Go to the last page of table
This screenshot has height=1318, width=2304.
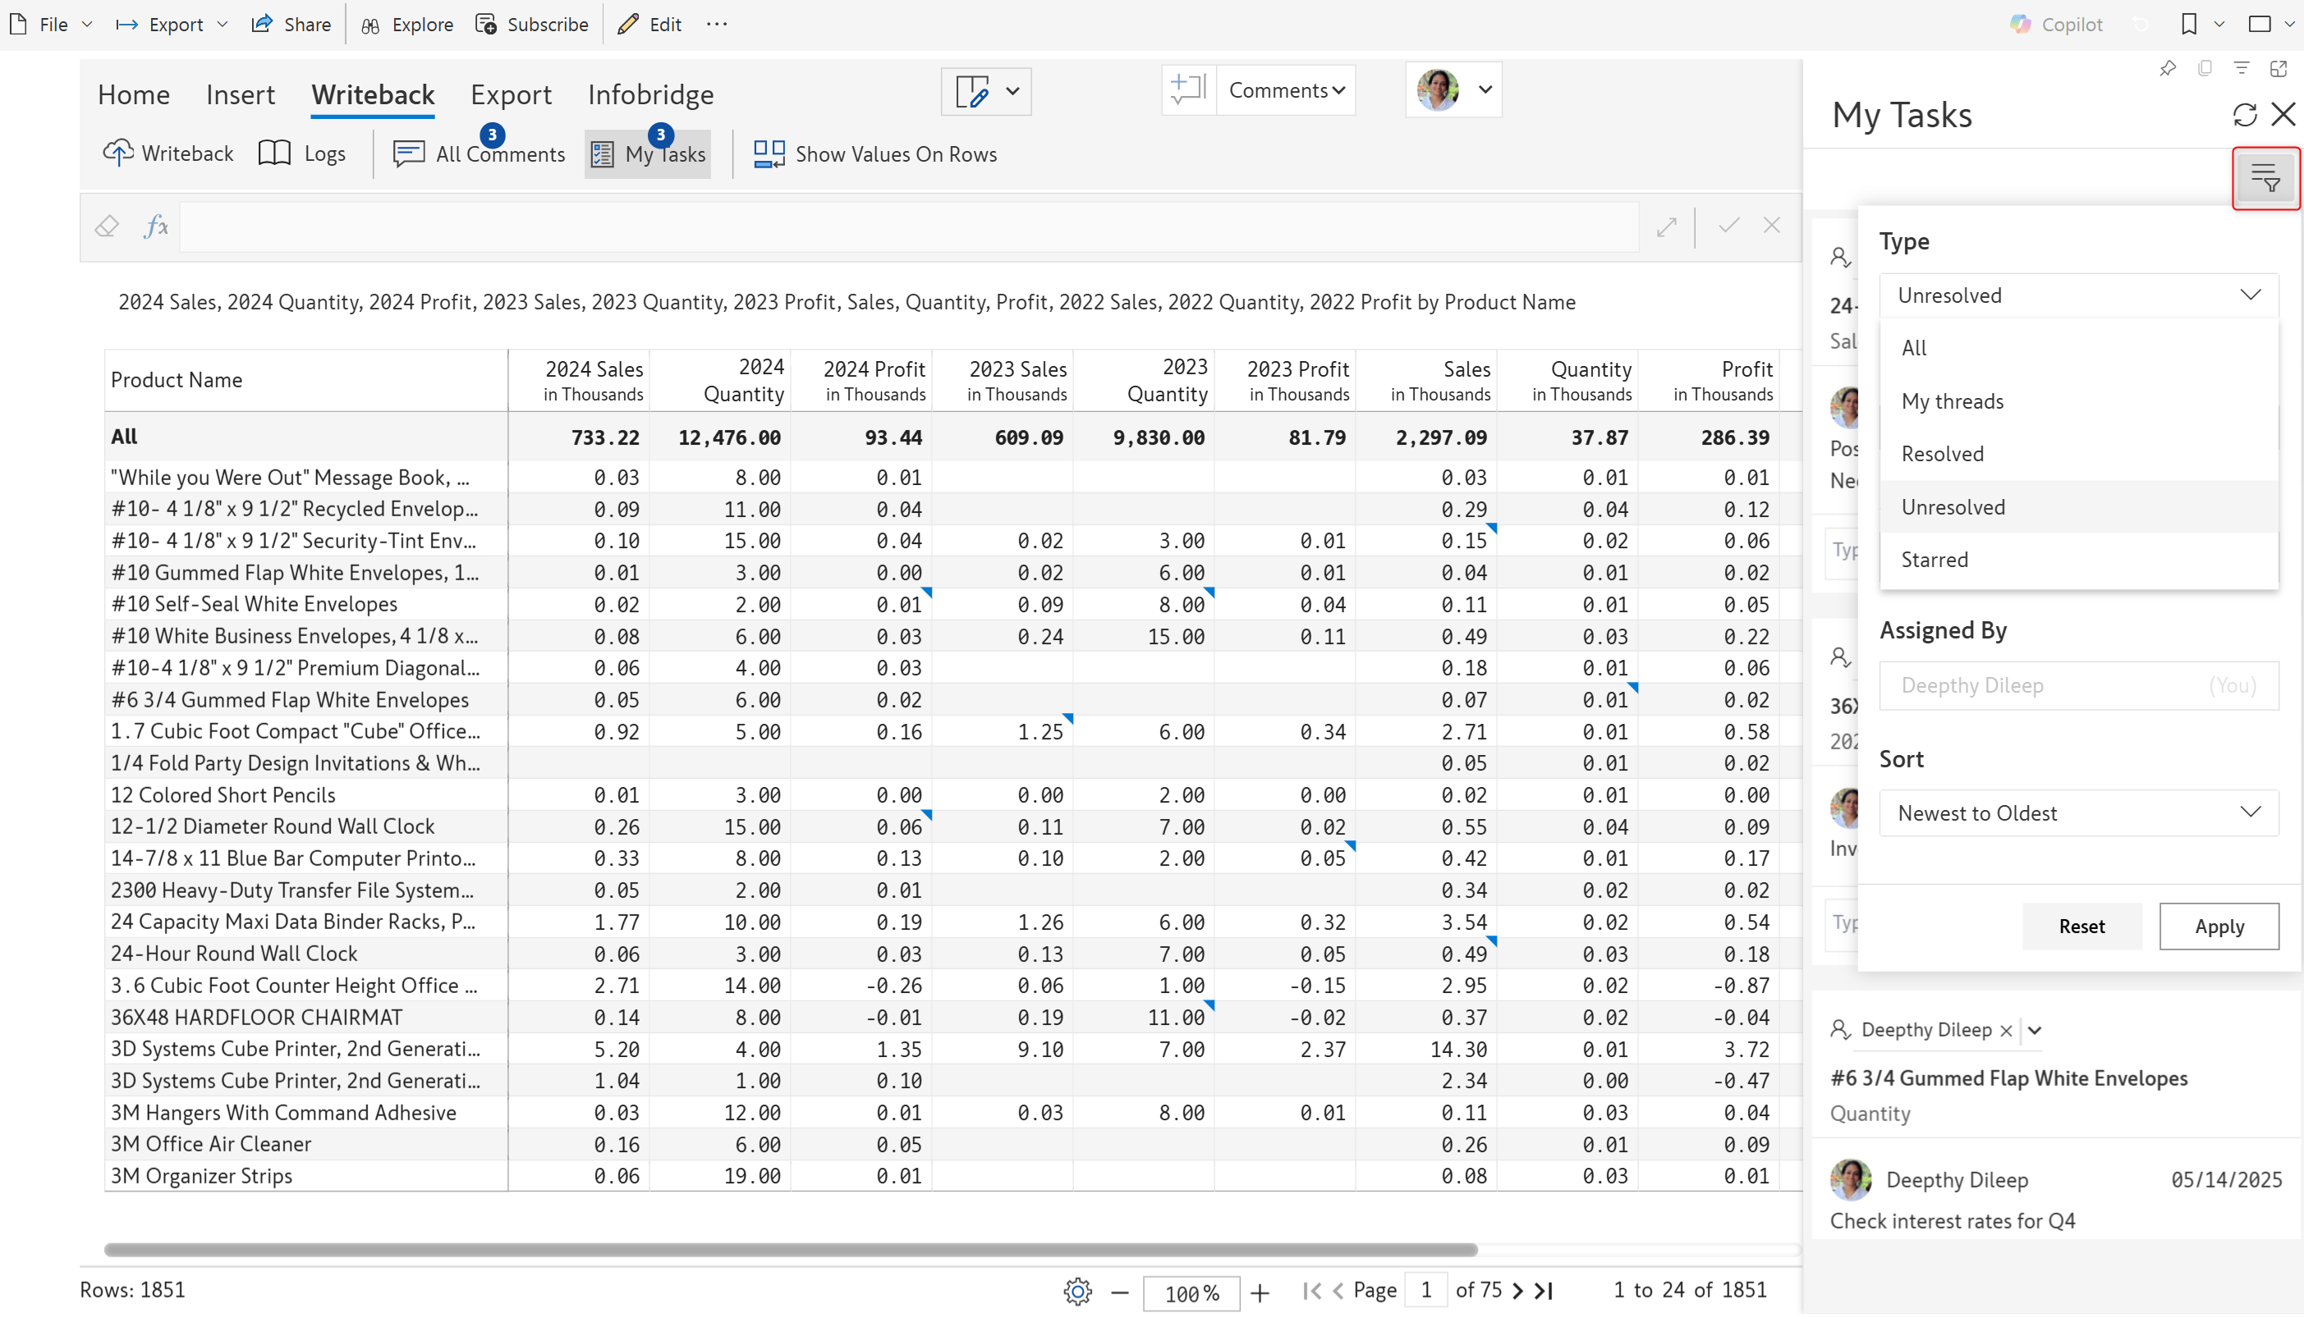point(1544,1291)
